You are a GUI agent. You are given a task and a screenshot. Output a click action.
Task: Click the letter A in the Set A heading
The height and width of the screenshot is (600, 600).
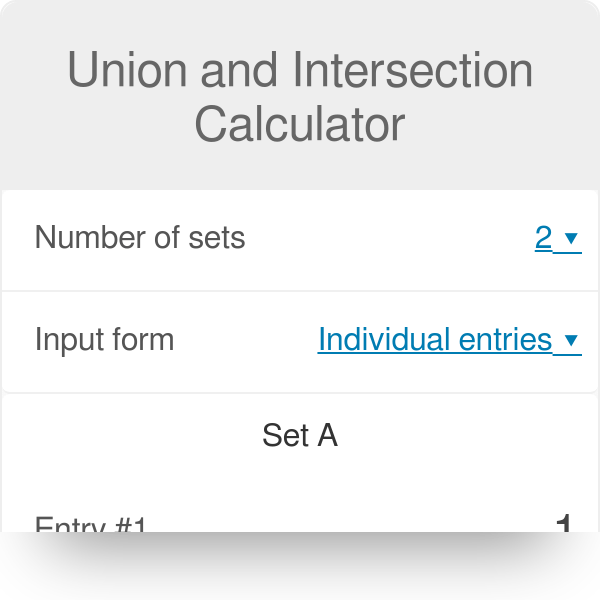coord(327,435)
